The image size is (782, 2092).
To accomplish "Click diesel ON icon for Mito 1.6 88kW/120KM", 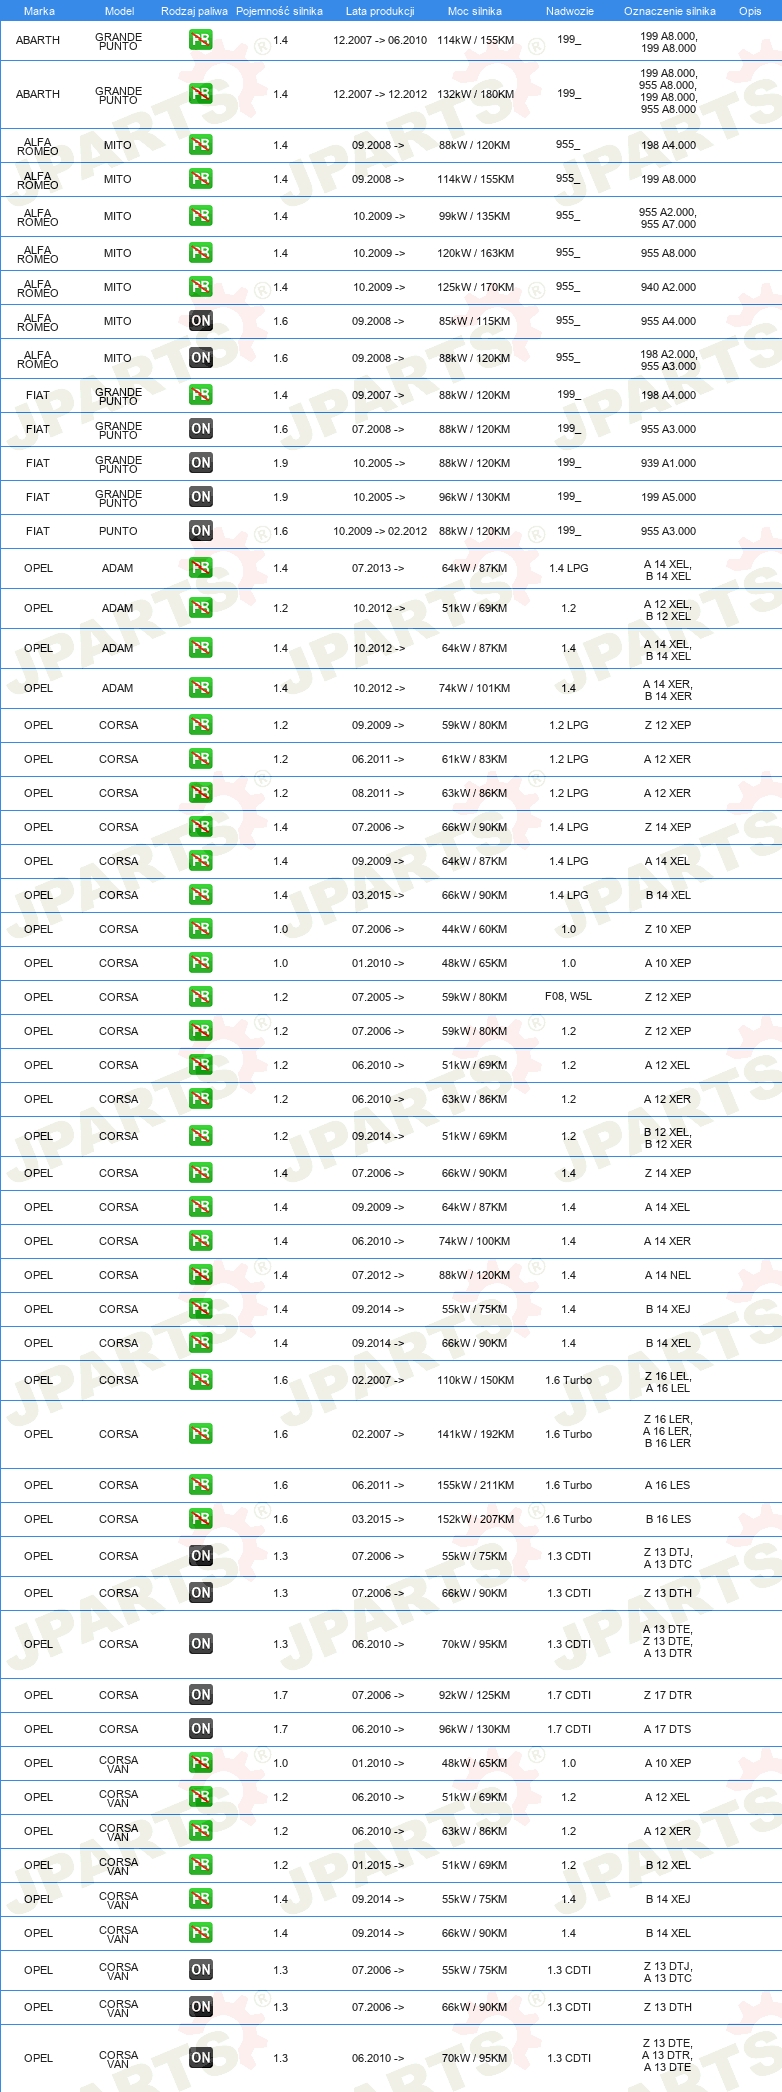I will 201,358.
